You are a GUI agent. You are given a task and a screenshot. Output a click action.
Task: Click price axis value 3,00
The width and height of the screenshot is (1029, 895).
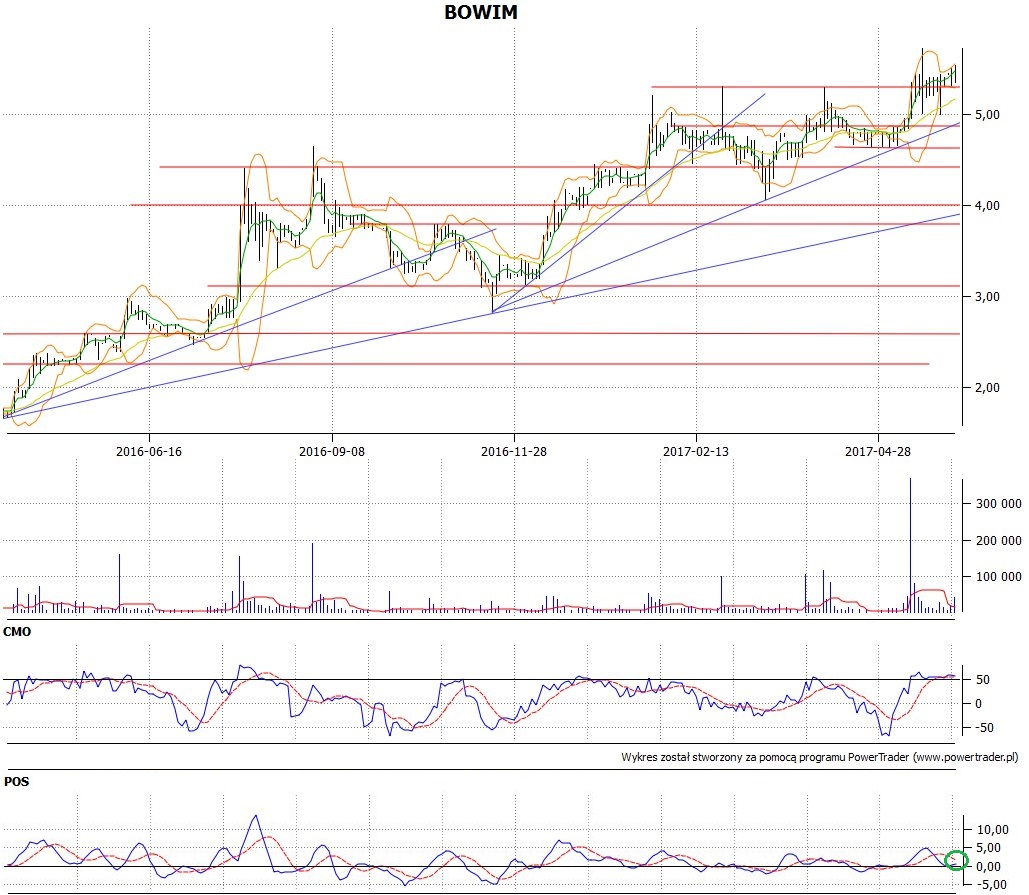tap(987, 297)
